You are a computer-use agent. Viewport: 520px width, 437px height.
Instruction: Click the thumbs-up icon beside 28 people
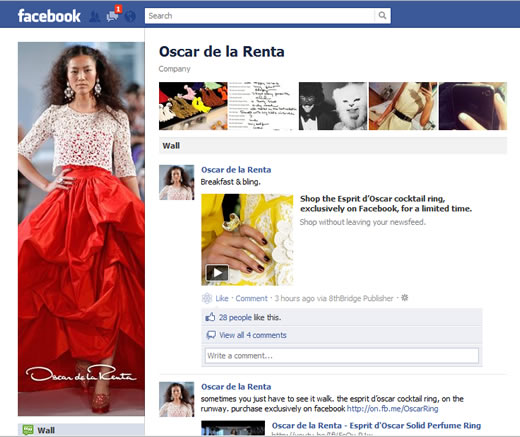[210, 317]
